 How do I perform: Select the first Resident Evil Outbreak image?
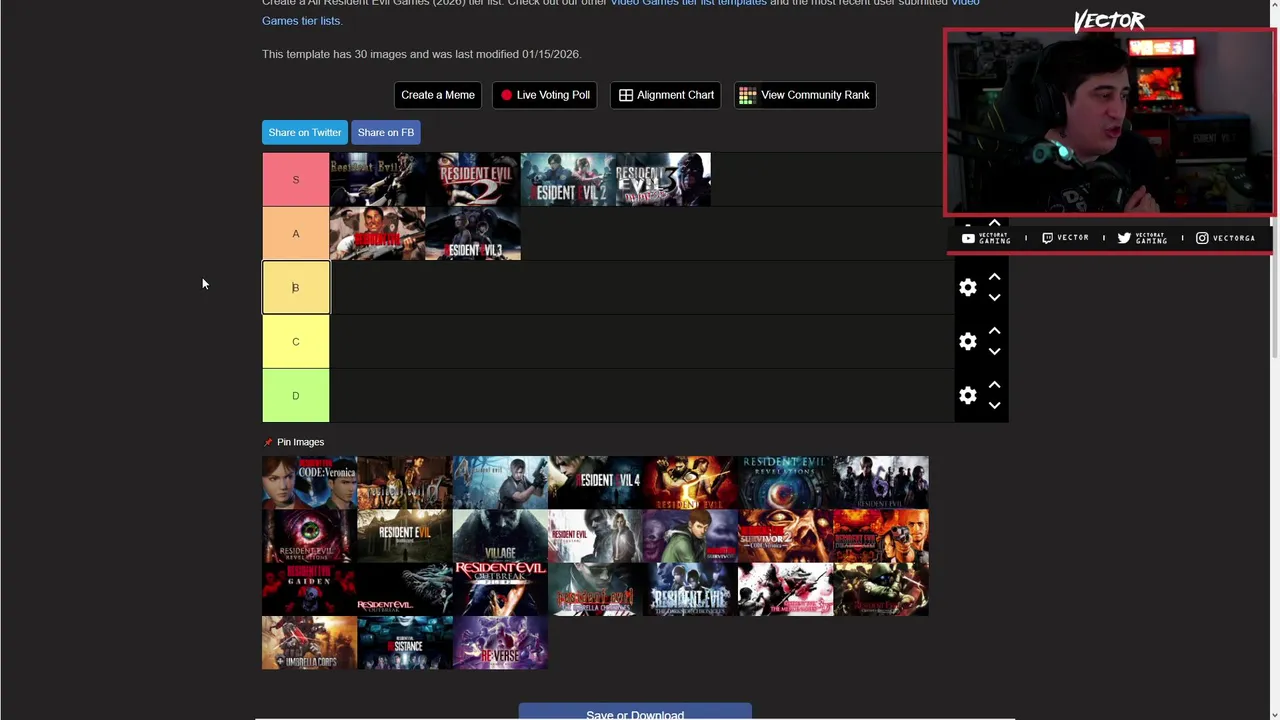[x=405, y=589]
